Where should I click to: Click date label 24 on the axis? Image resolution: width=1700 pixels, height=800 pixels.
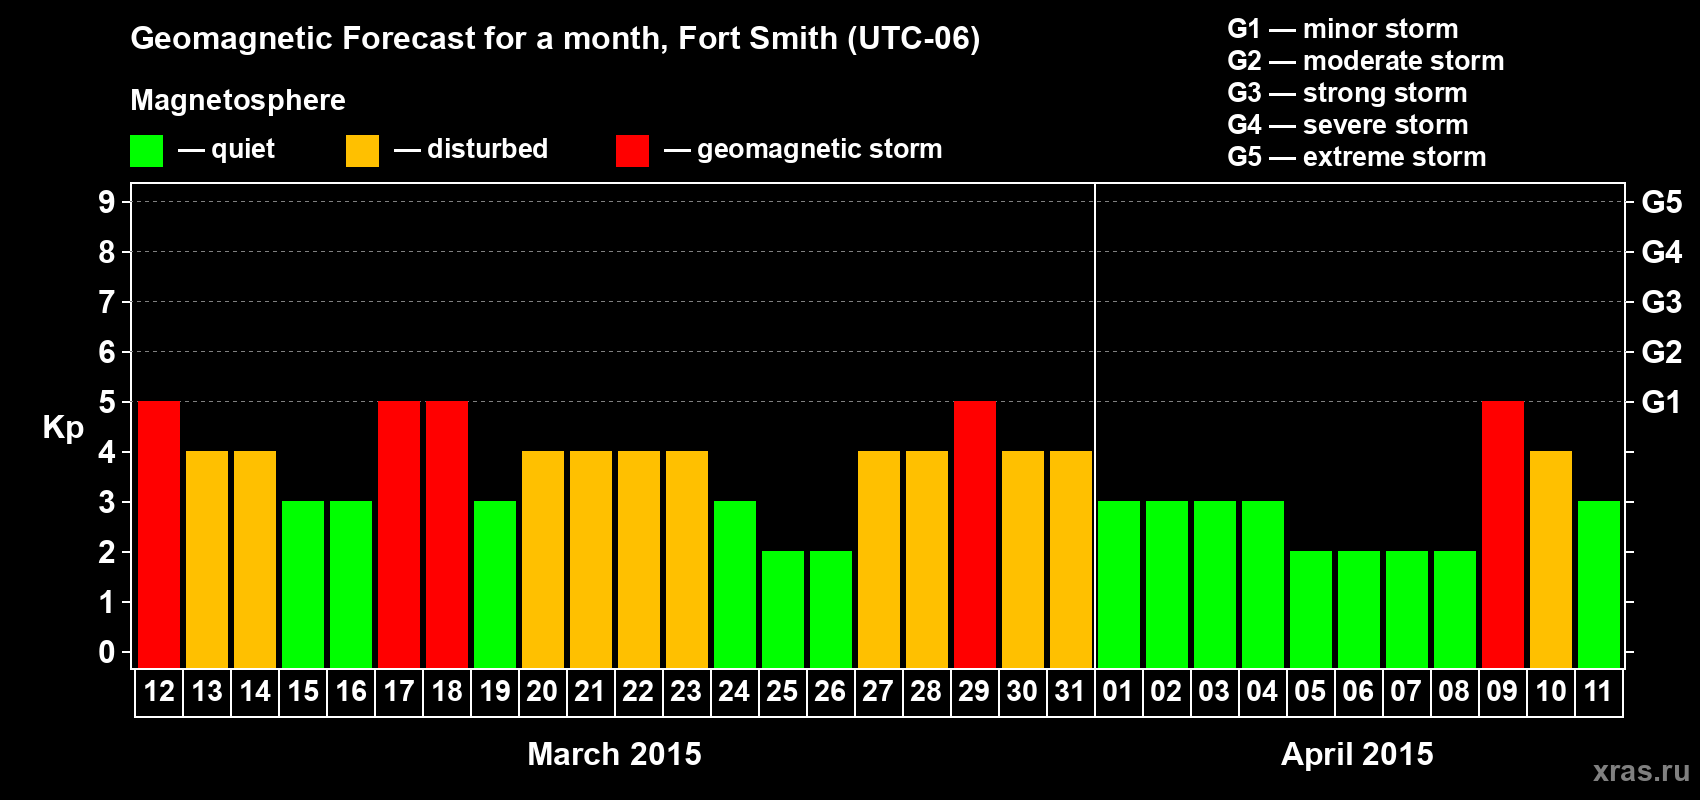pos(734,692)
